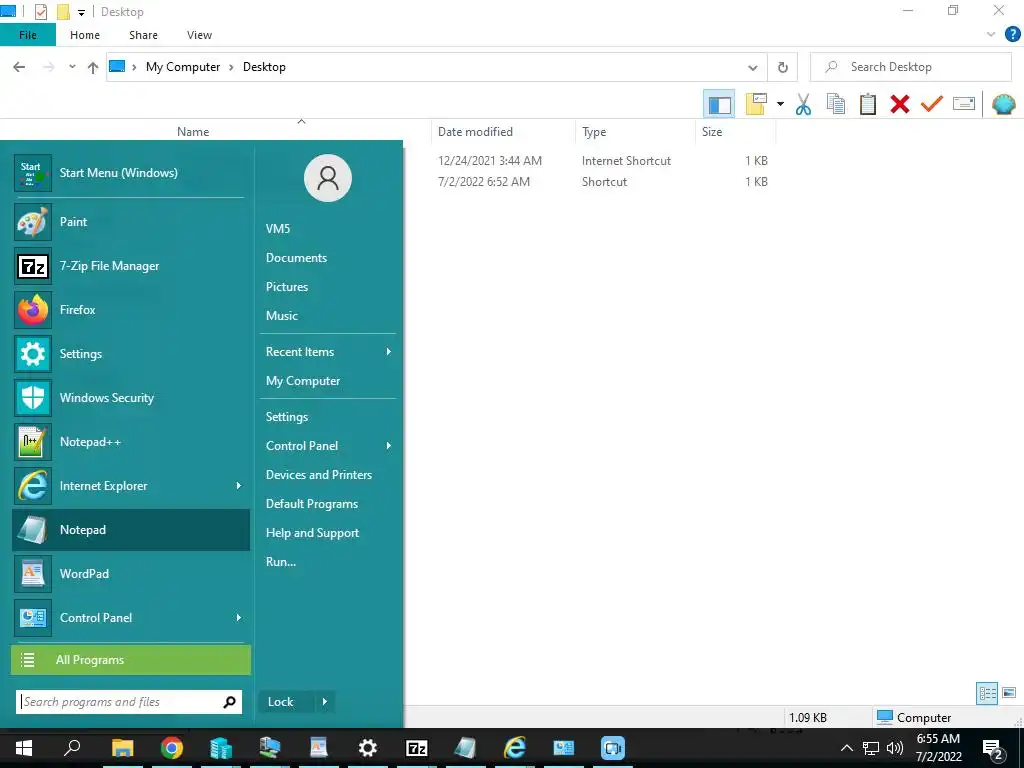Open Paint from the Start menu
The width and height of the screenshot is (1024, 768).
pos(131,222)
